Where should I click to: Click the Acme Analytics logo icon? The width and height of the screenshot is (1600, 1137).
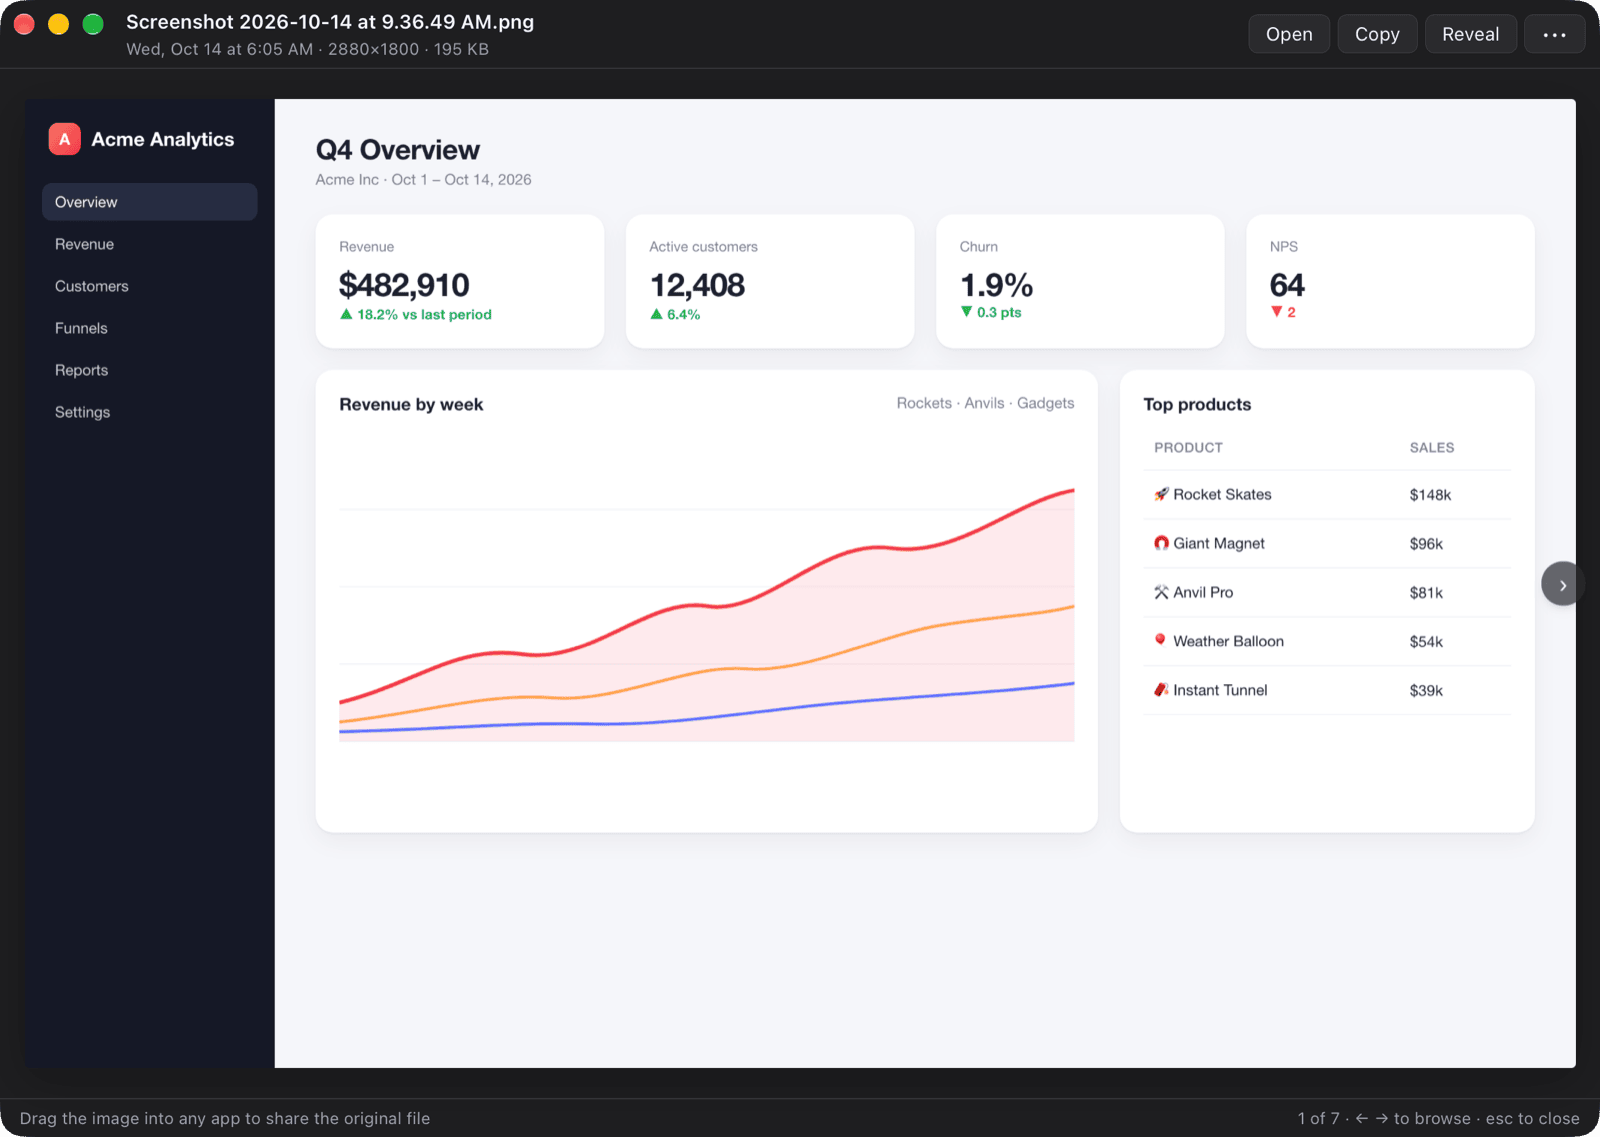[64, 139]
